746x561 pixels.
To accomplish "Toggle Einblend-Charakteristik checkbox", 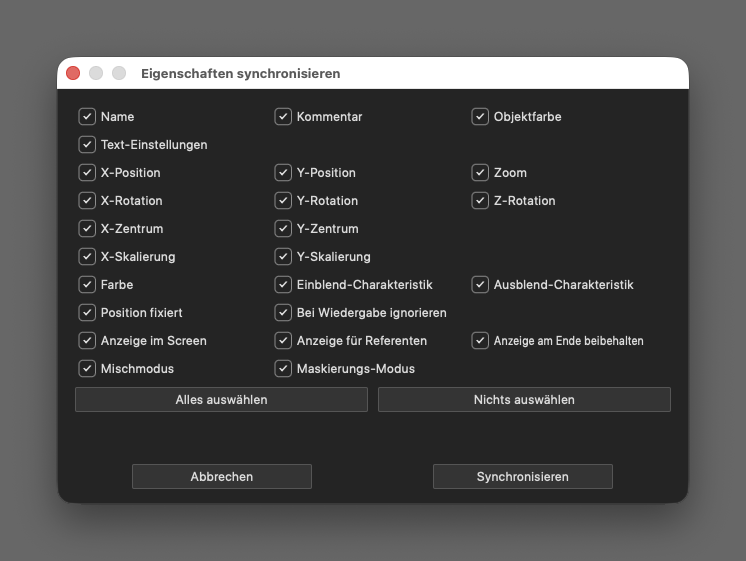I will pyautogui.click(x=283, y=285).
